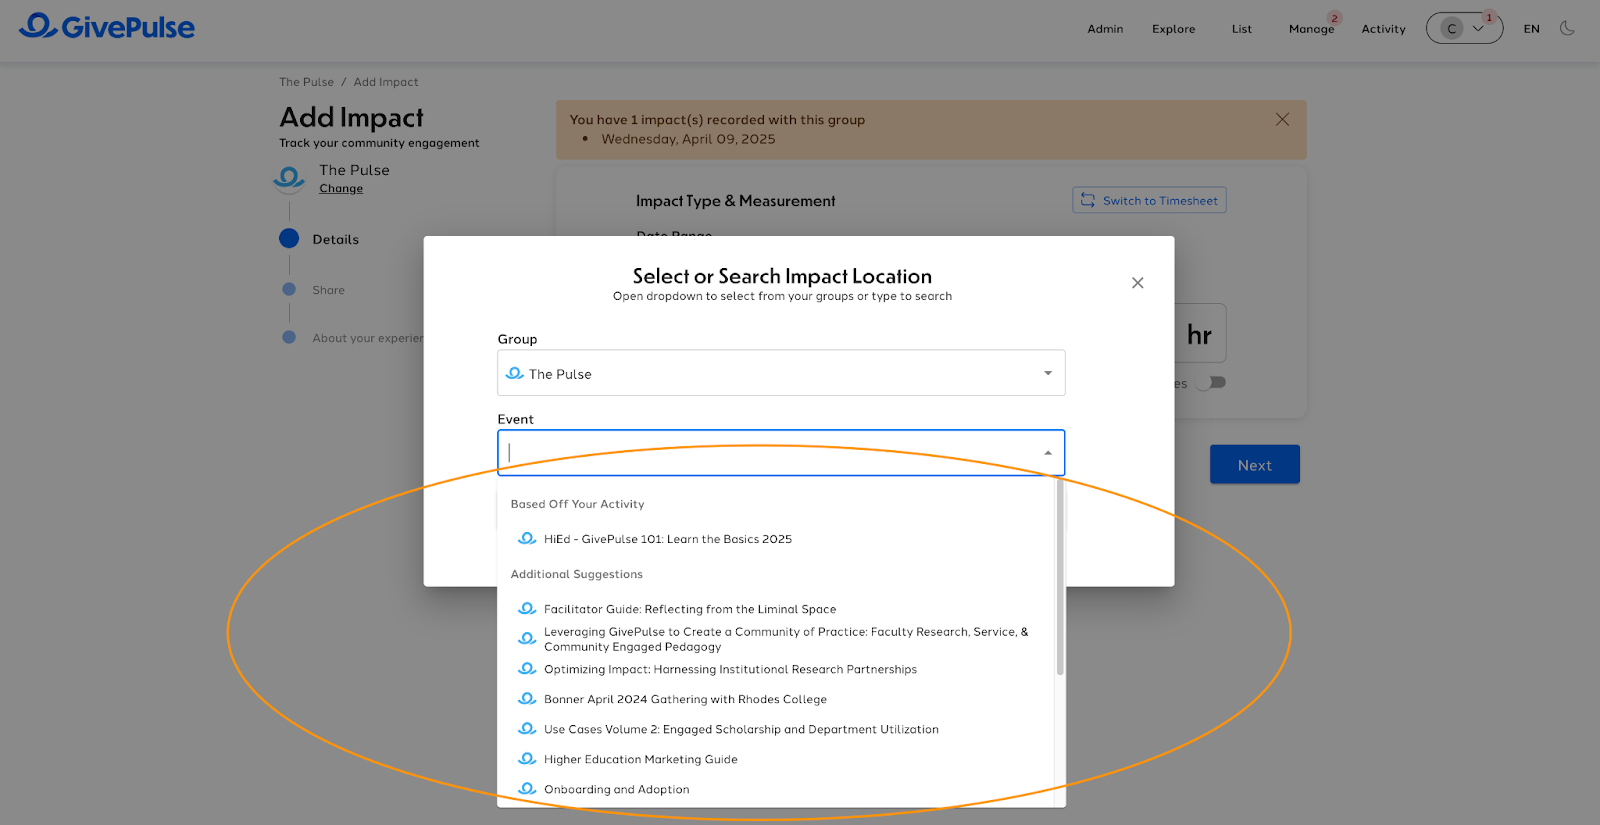Click the Next button
The image size is (1600, 825).
pyautogui.click(x=1255, y=465)
